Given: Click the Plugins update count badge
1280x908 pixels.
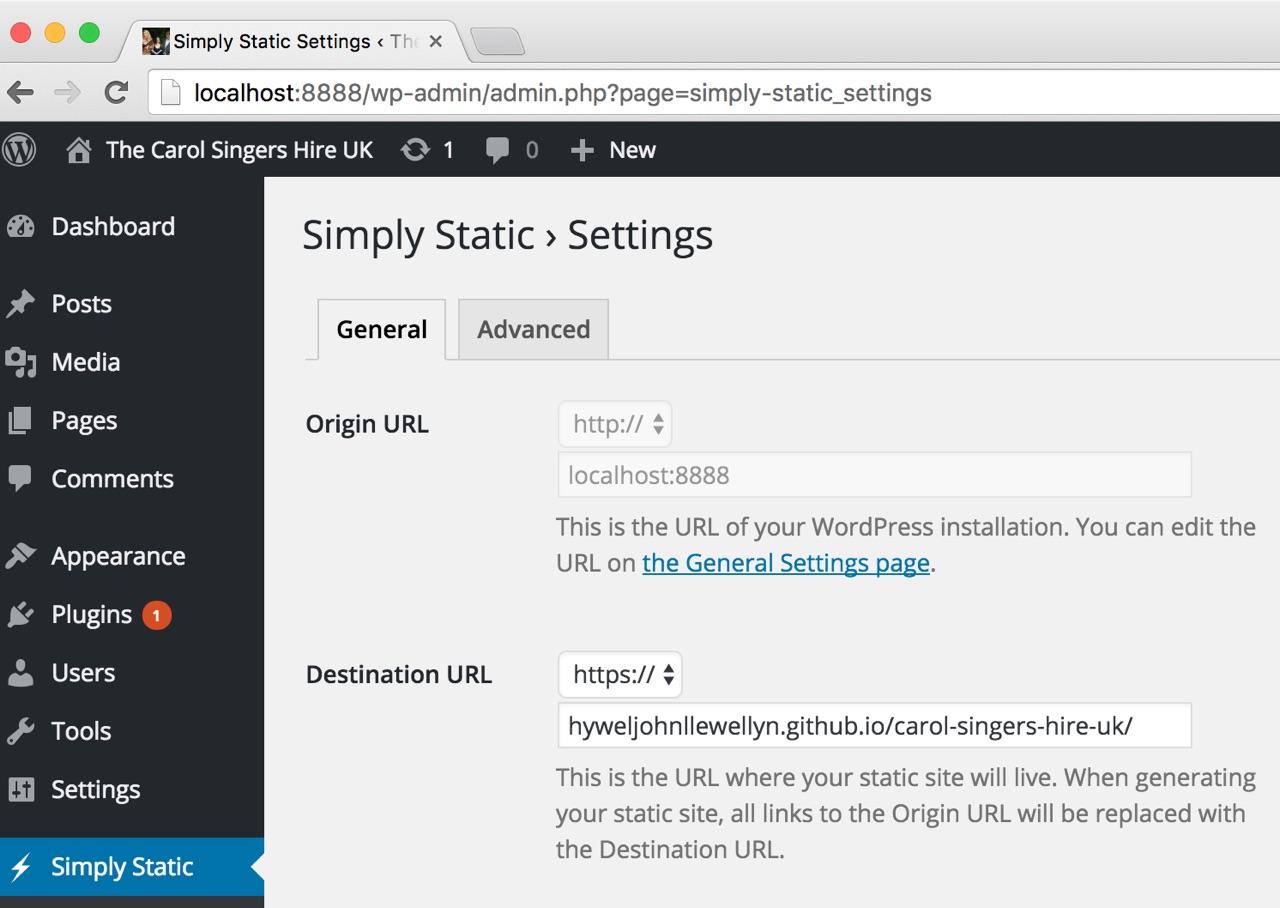Looking at the screenshot, I should [157, 615].
